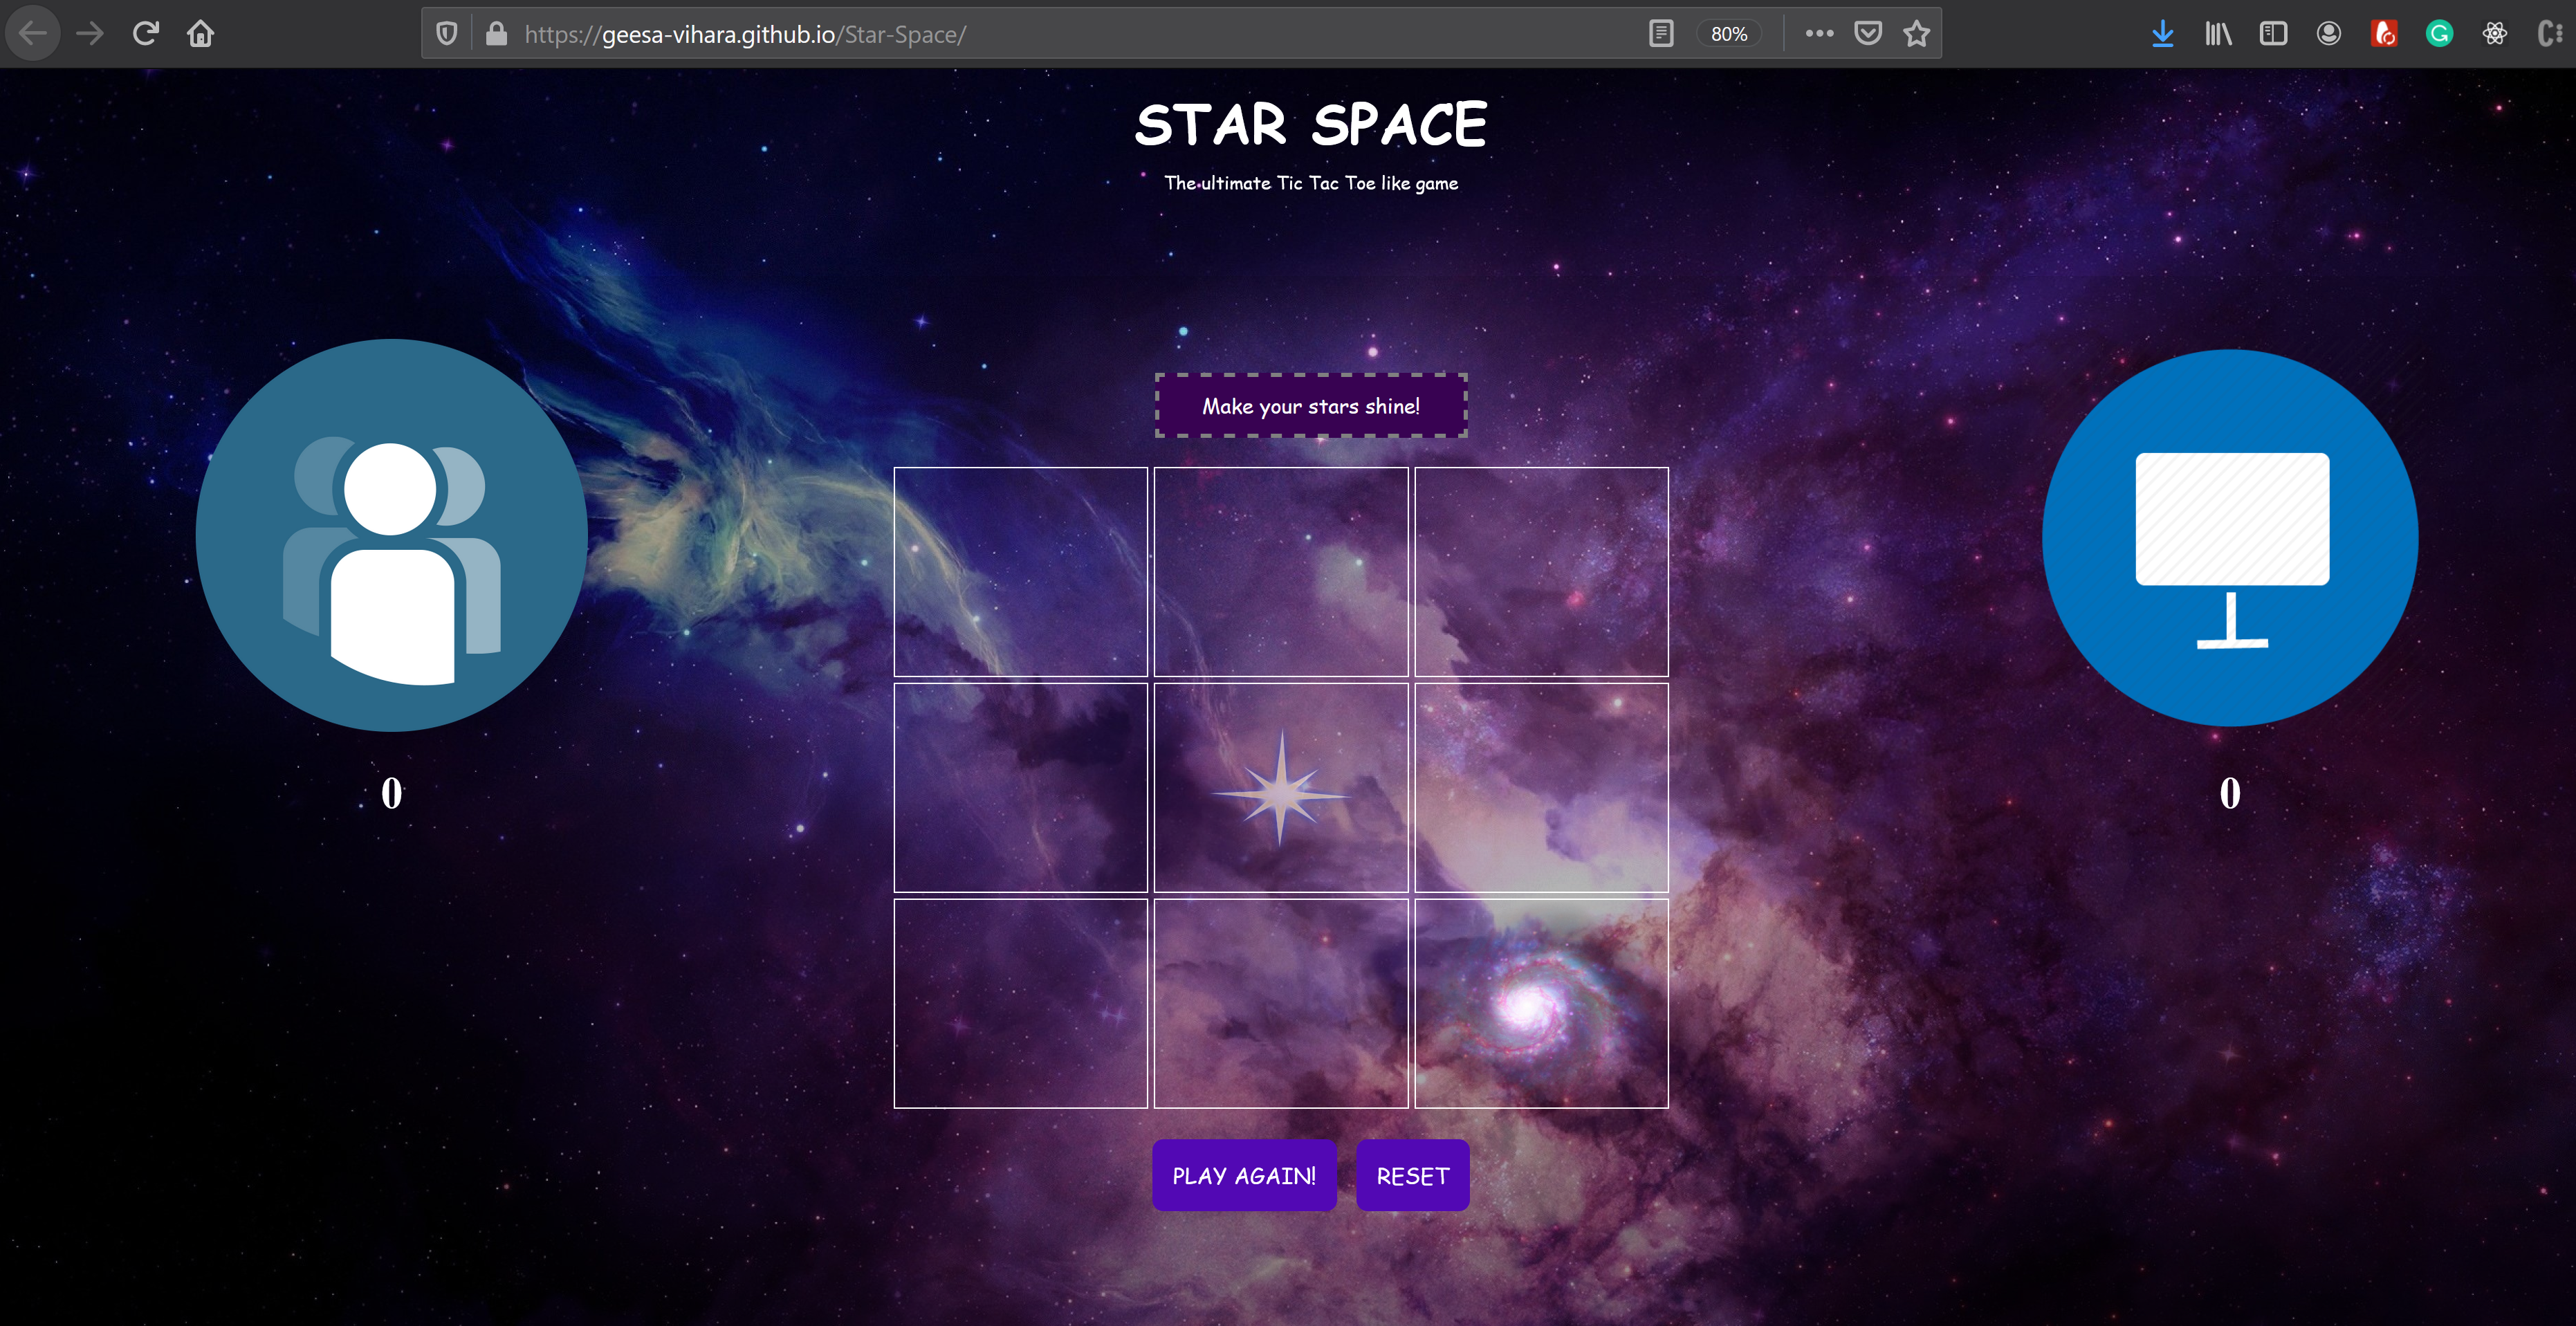View site security padlock info
Image resolution: width=2576 pixels, height=1326 pixels.
click(x=496, y=34)
